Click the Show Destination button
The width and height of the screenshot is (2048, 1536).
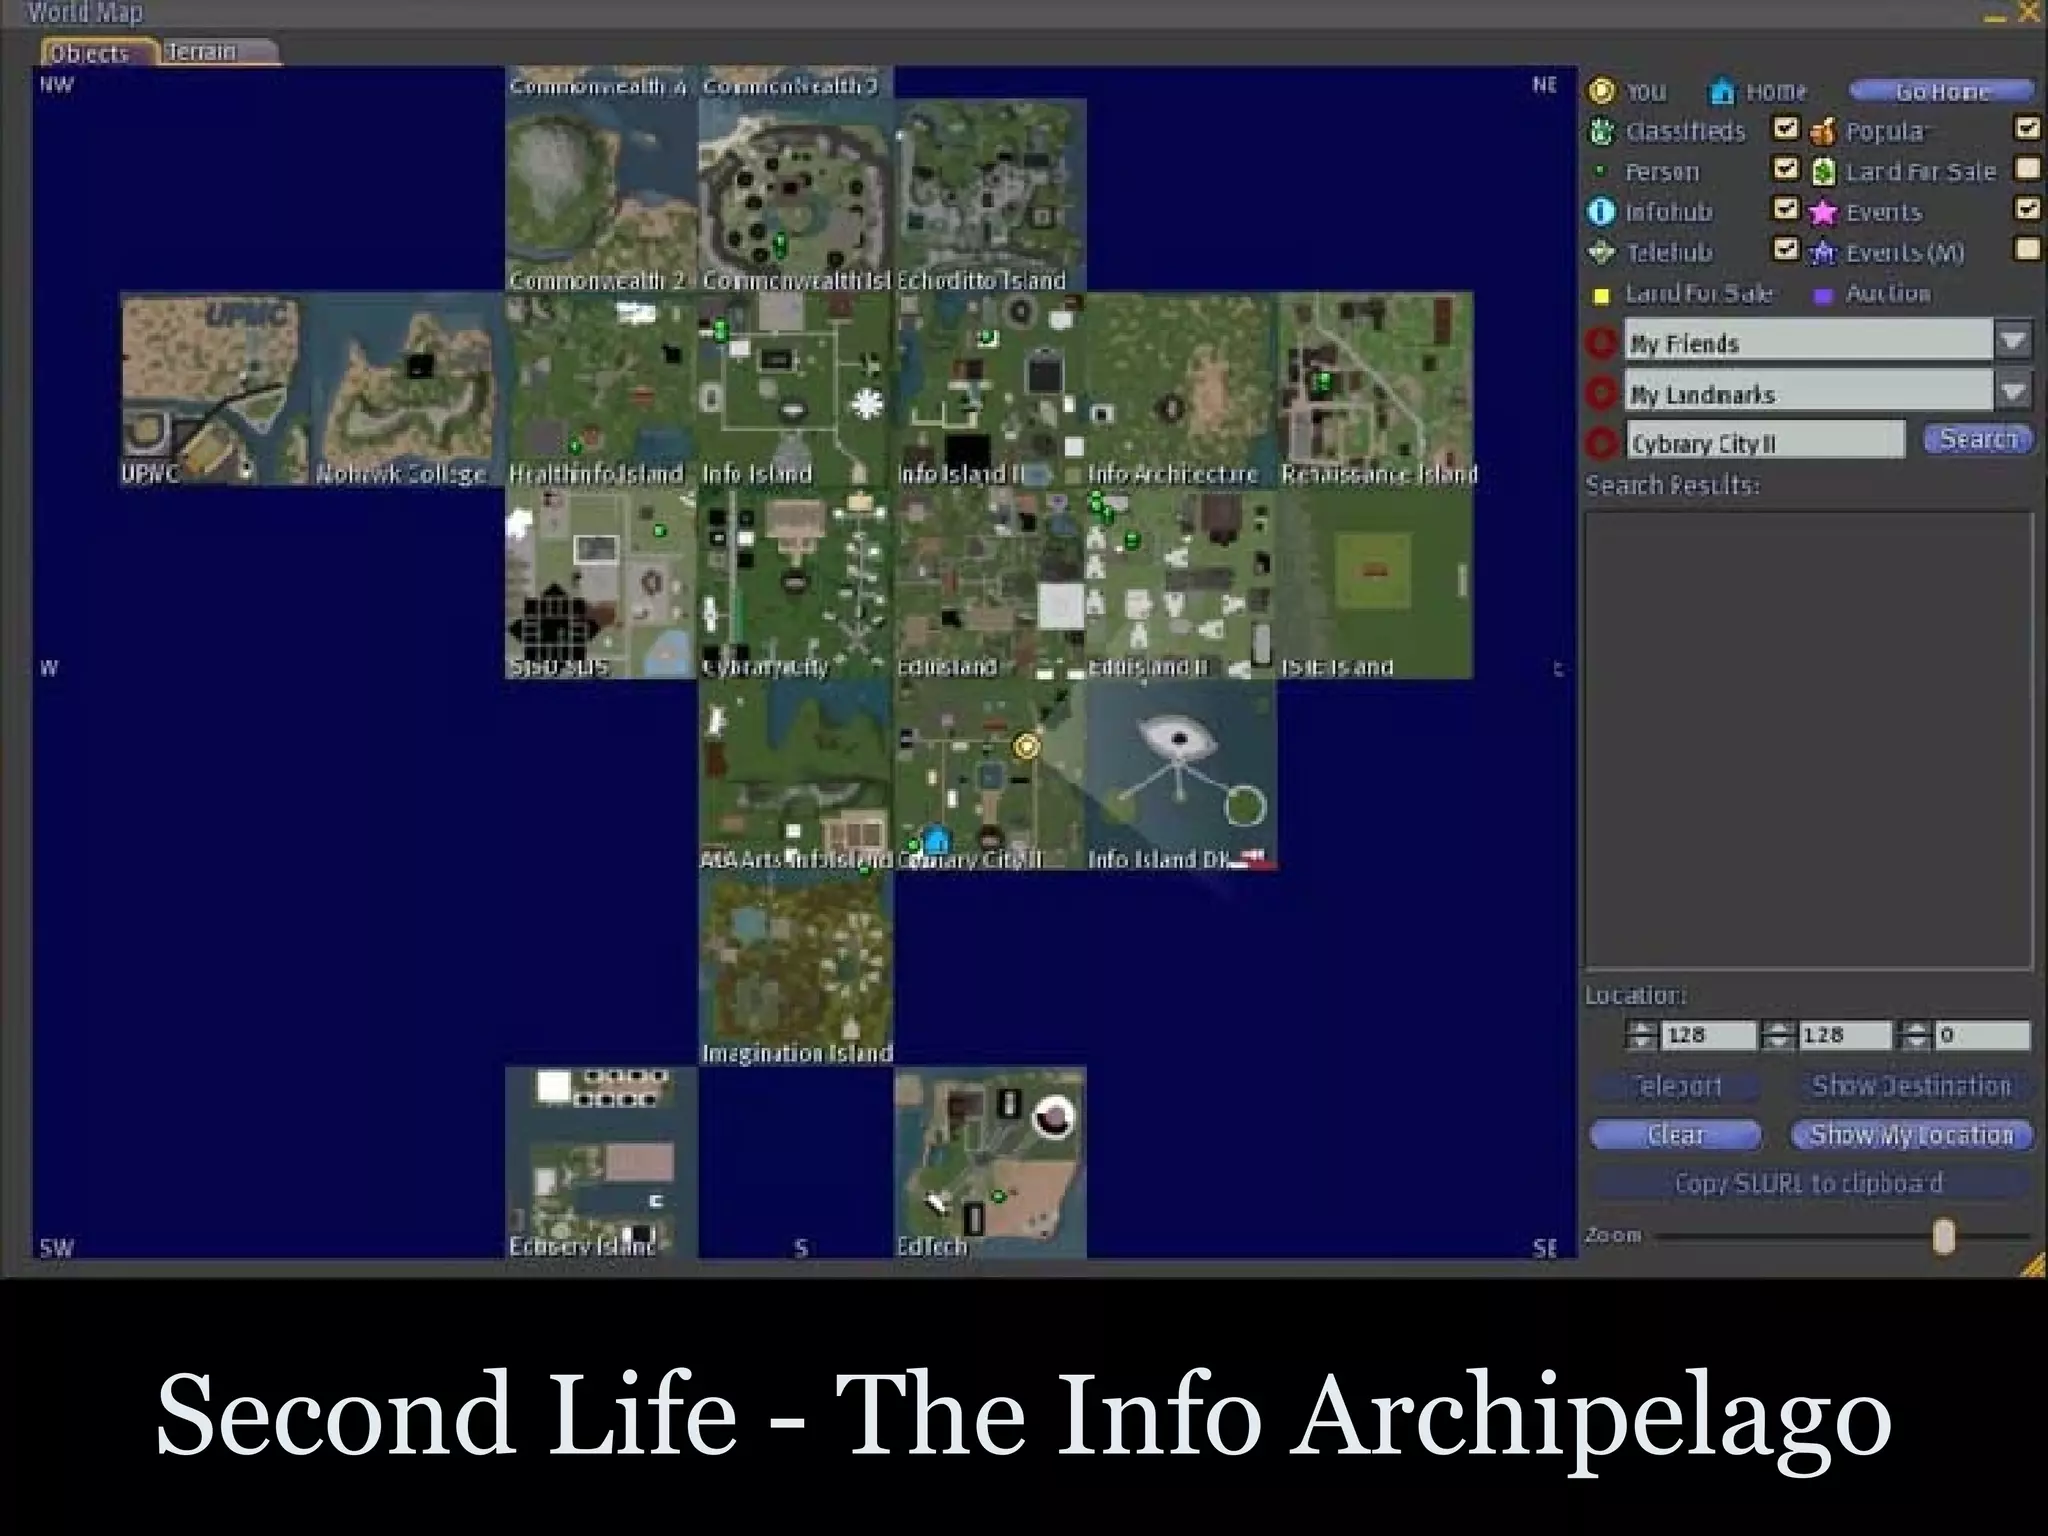[1911, 1086]
